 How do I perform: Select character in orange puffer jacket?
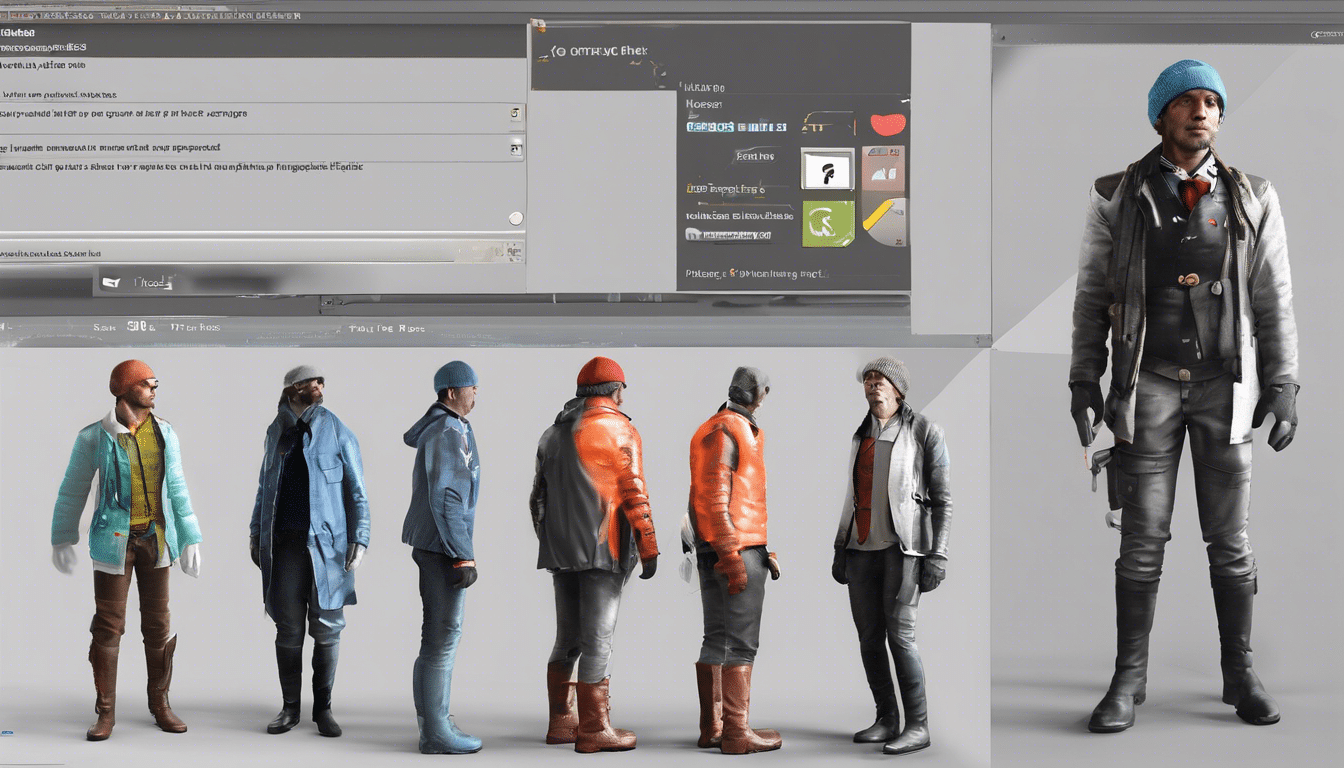point(732,560)
